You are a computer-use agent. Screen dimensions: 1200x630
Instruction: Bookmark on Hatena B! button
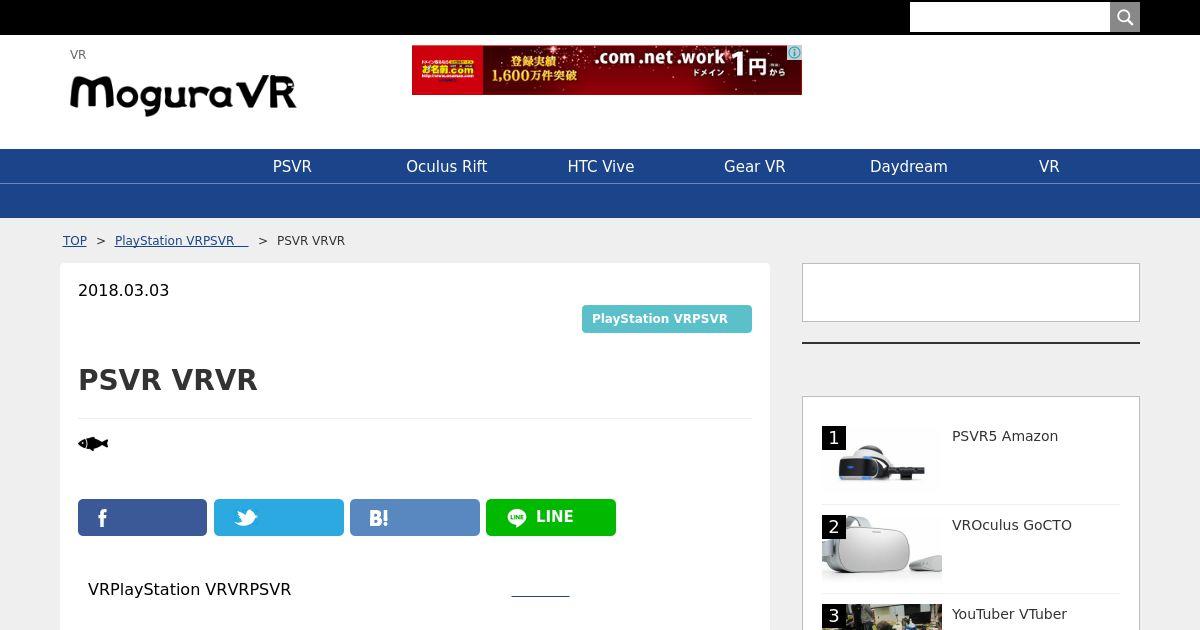[415, 518]
